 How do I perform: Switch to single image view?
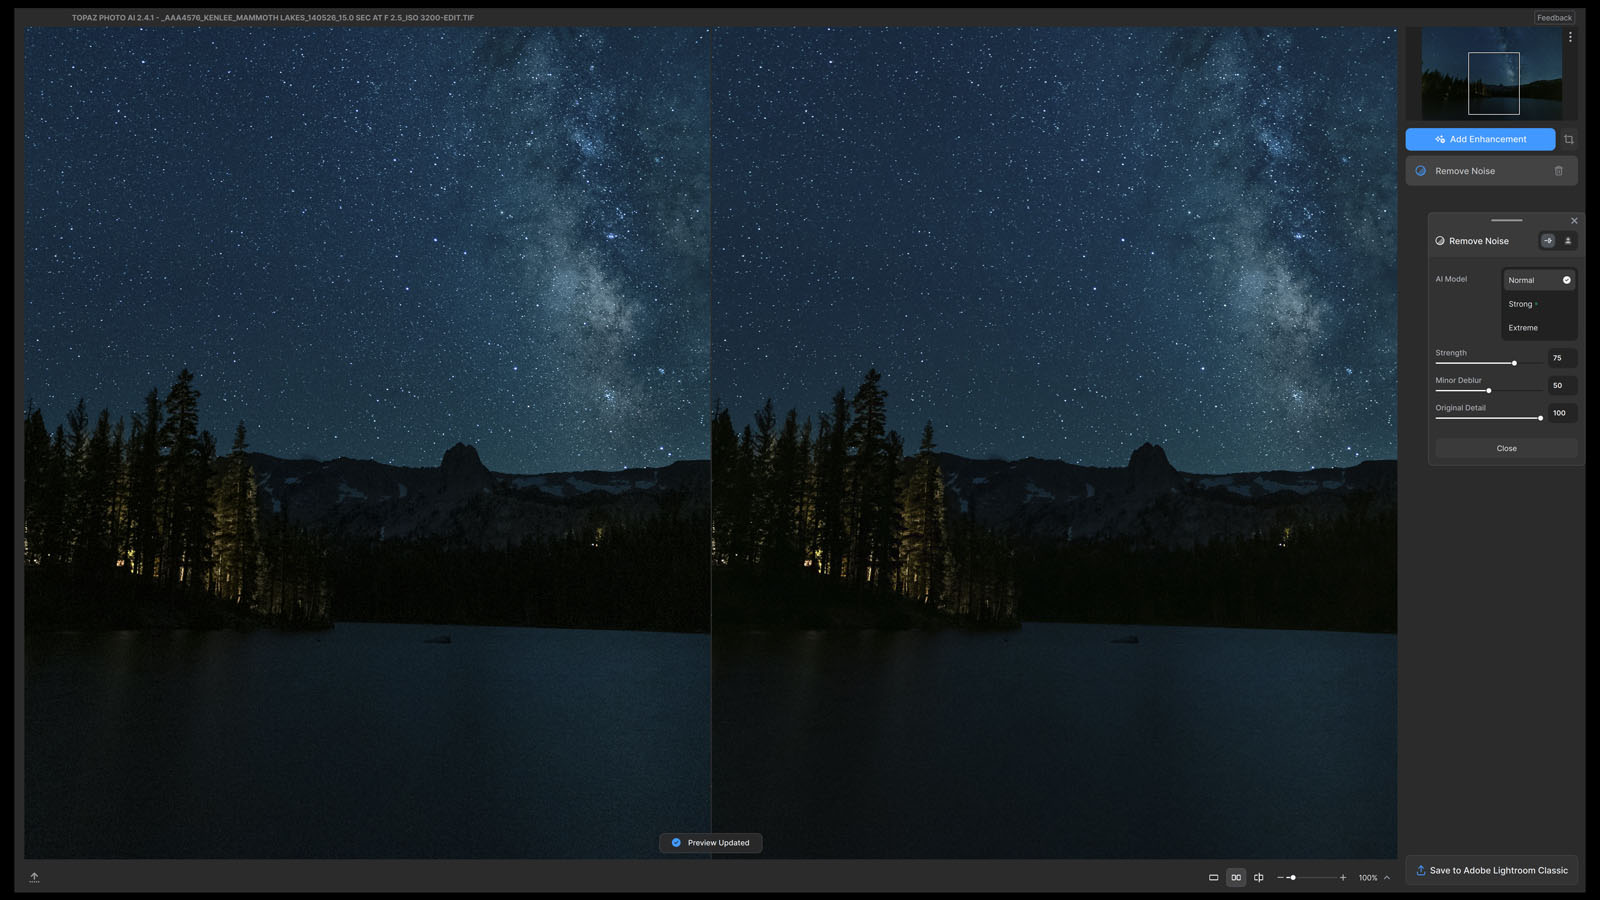pos(1213,878)
